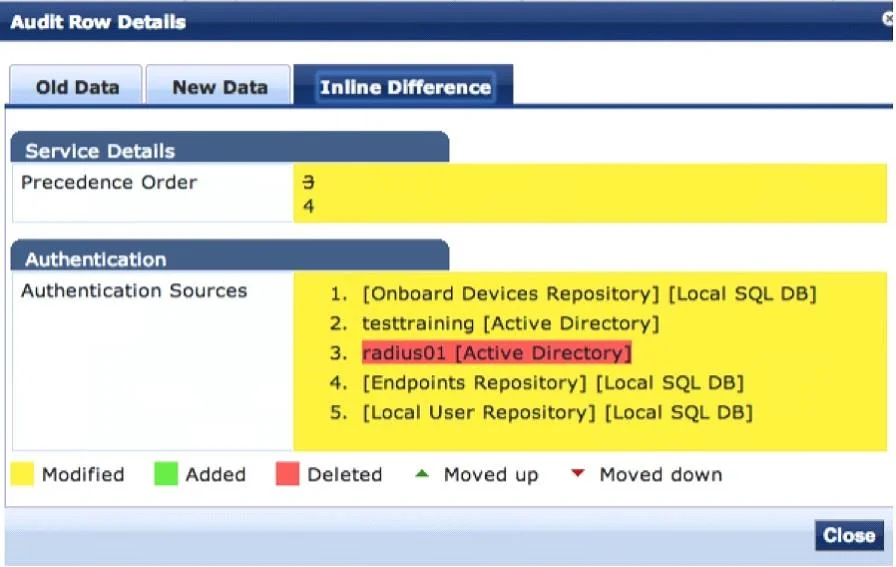Viewport: 896px width, 567px height.
Task: Select deleted radius01 Active Directory entry
Action: pyautogui.click(x=497, y=353)
